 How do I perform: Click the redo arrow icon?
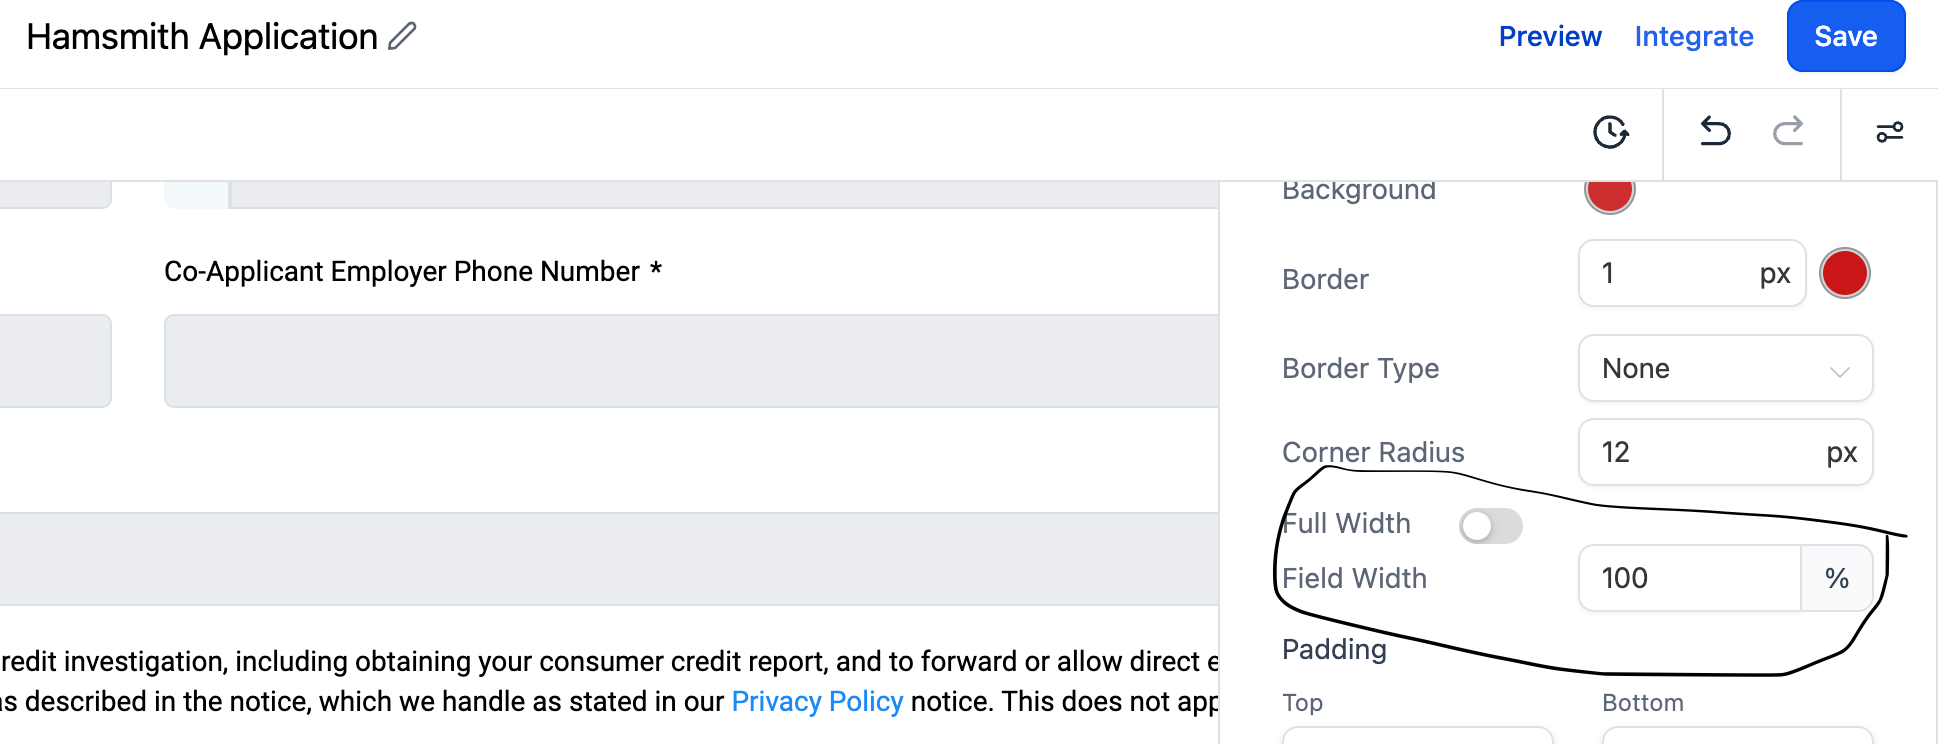coord(1788,132)
